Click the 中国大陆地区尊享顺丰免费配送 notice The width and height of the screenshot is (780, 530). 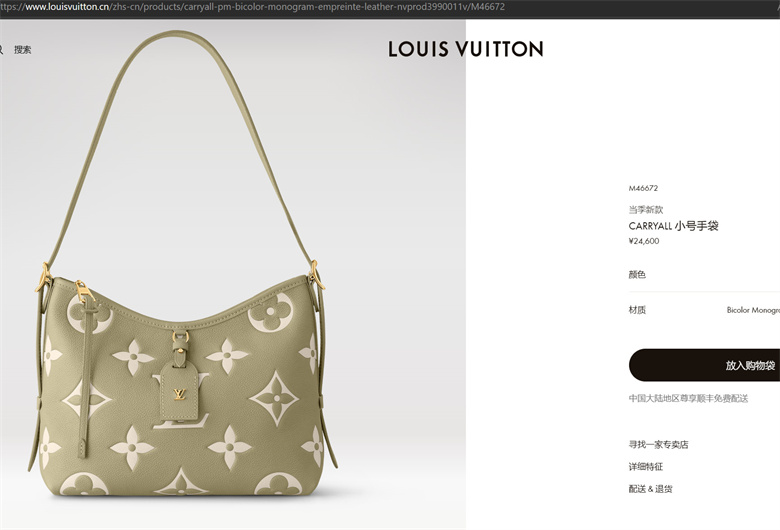pyautogui.click(x=688, y=398)
